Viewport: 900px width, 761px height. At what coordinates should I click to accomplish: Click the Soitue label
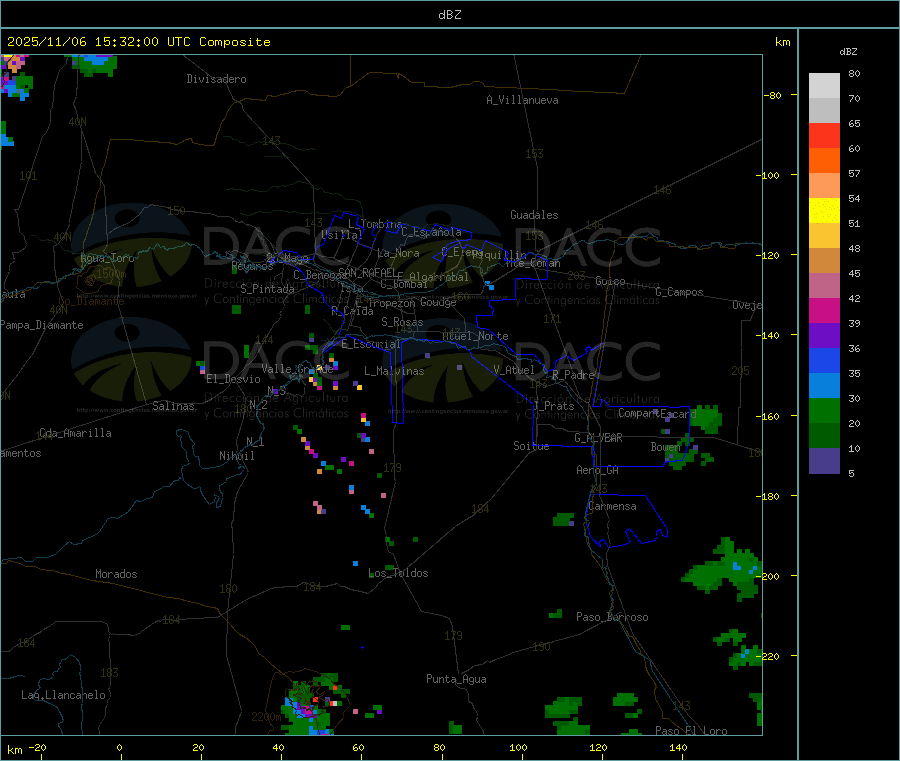coord(531,446)
